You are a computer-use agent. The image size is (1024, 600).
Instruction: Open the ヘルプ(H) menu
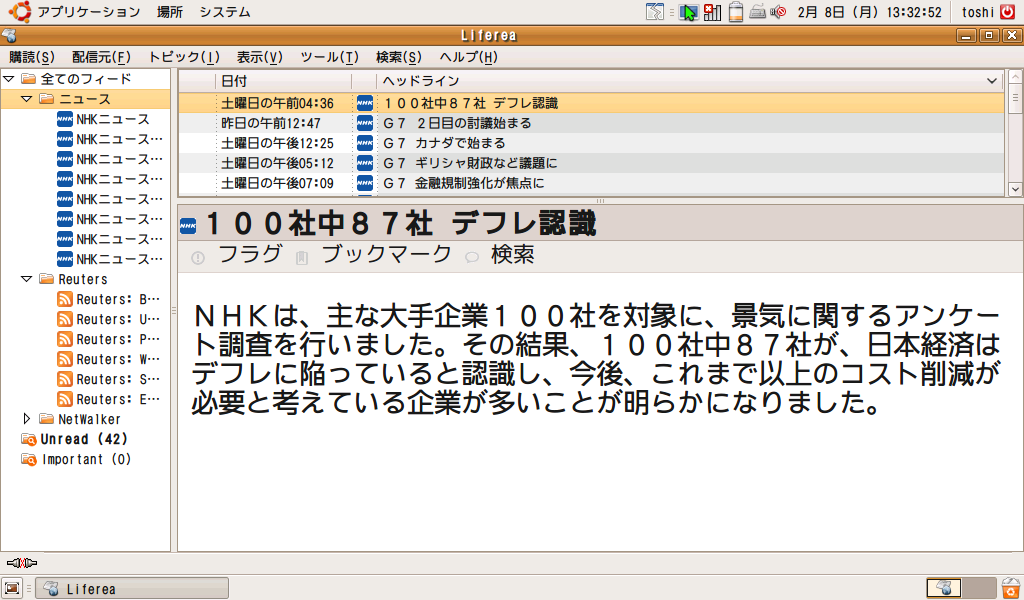pos(468,57)
